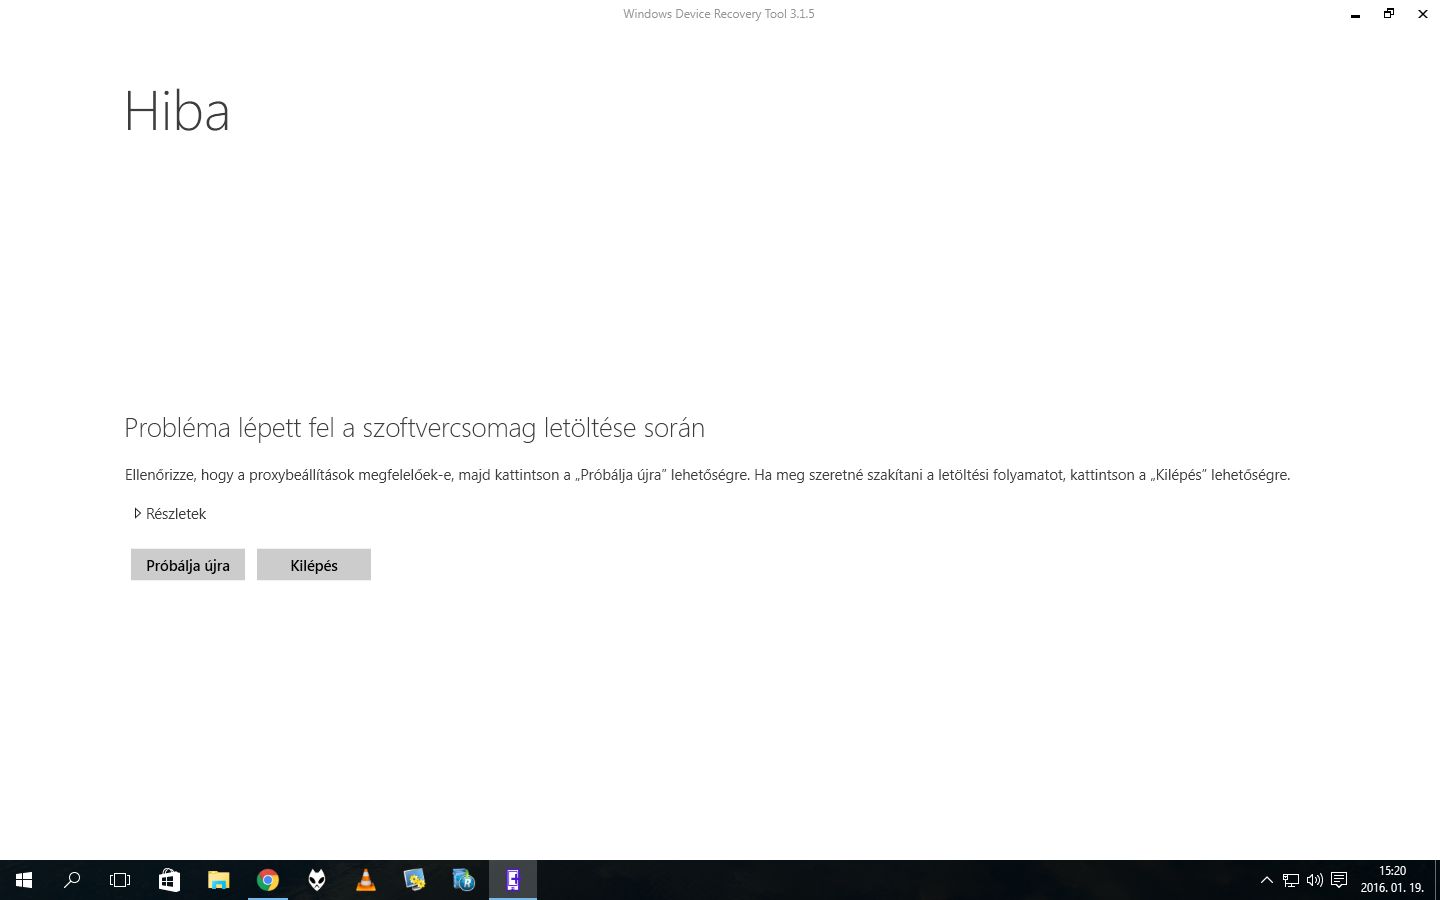
Task: Click the Próbálja újra button
Action: (x=188, y=565)
